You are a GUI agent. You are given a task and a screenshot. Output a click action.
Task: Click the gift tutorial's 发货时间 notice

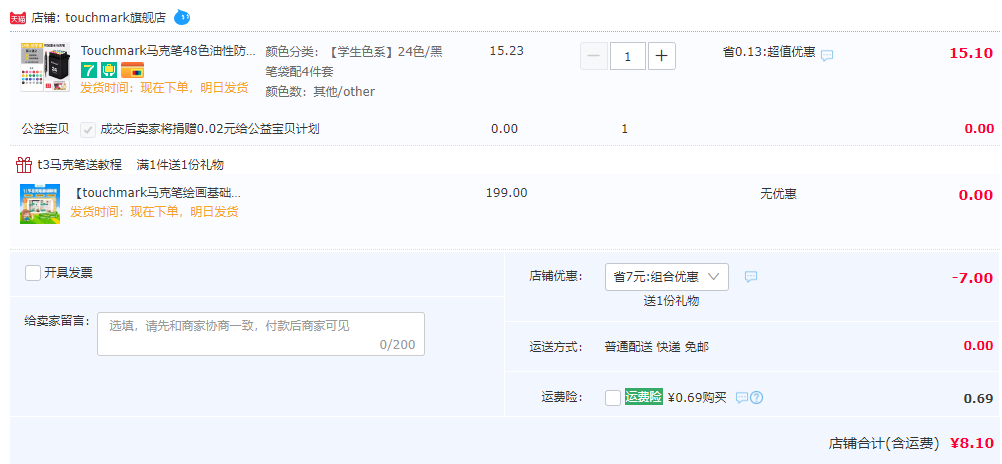pyautogui.click(x=154, y=212)
